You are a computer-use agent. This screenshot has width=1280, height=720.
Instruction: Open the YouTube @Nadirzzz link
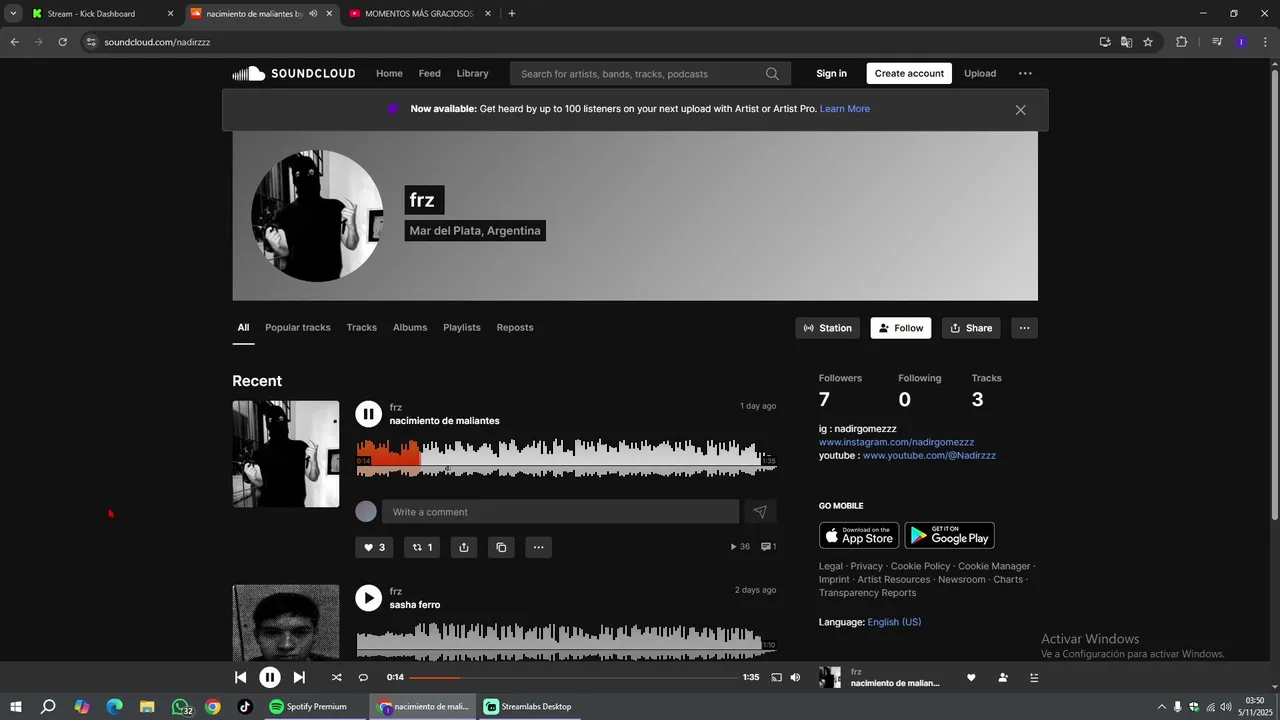point(929,455)
